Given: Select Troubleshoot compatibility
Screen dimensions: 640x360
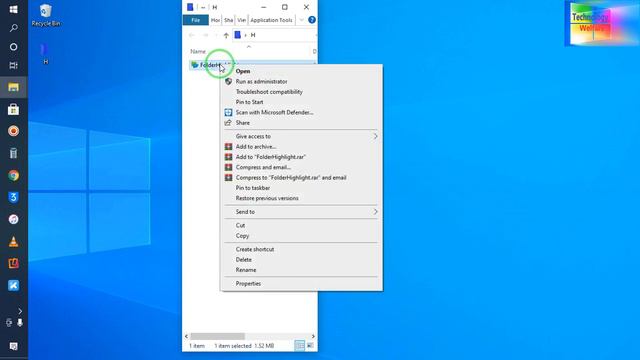Looking at the screenshot, I should (x=269, y=92).
